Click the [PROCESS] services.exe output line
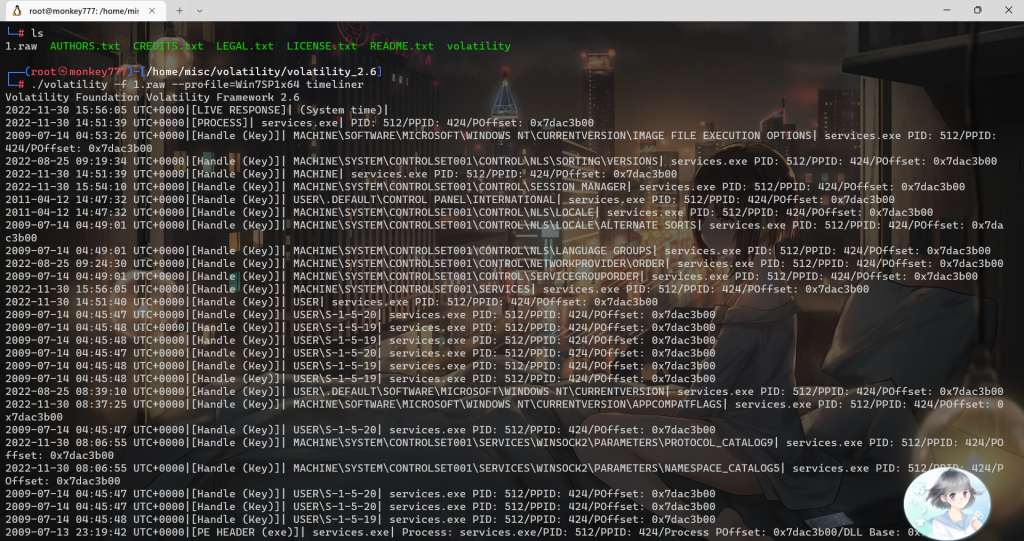Screen dimensions: 1024x541 point(290,123)
